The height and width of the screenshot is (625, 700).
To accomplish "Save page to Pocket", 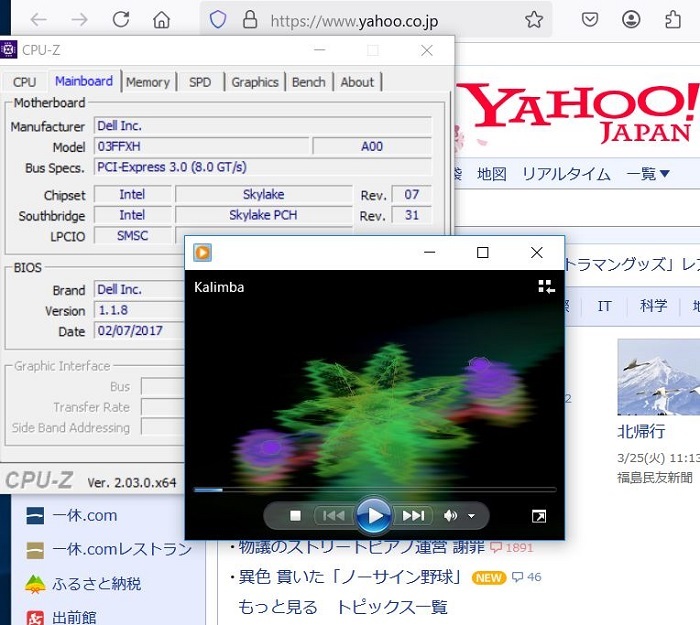I will pos(590,20).
